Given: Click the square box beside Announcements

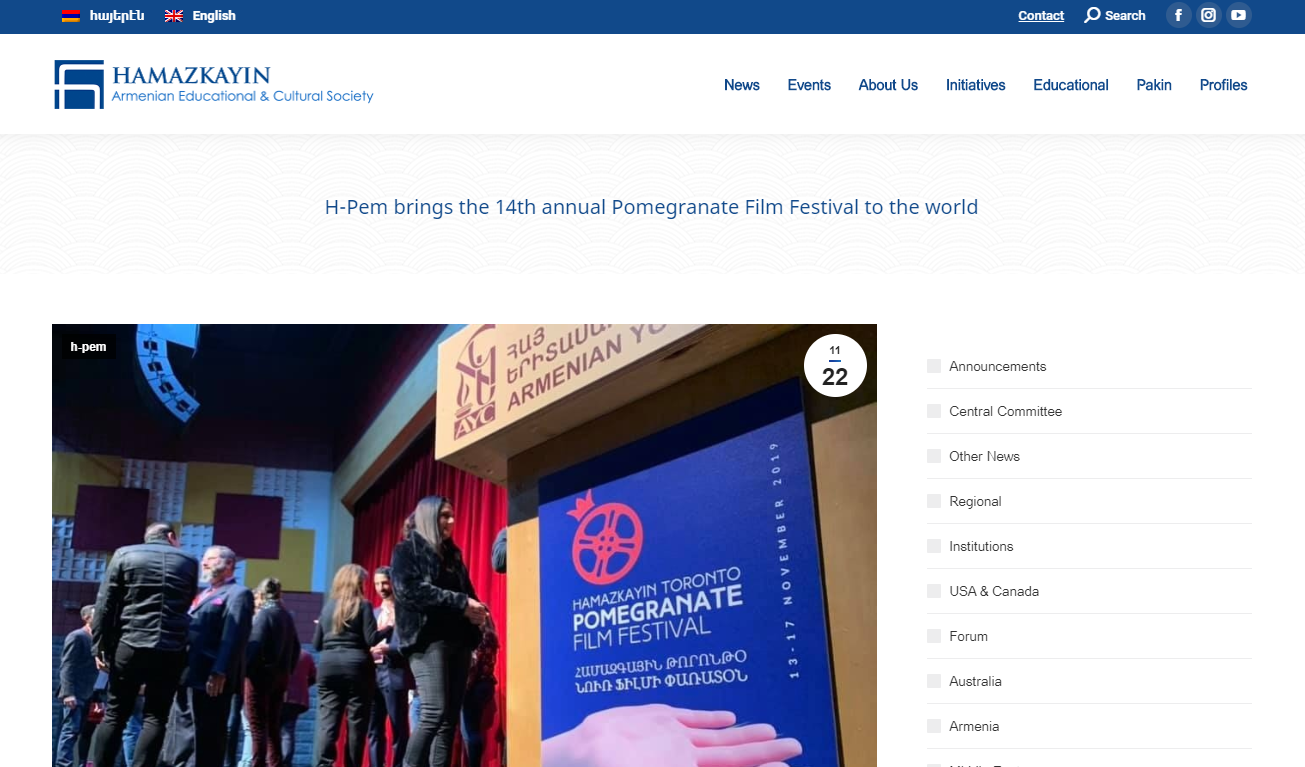Looking at the screenshot, I should (934, 366).
